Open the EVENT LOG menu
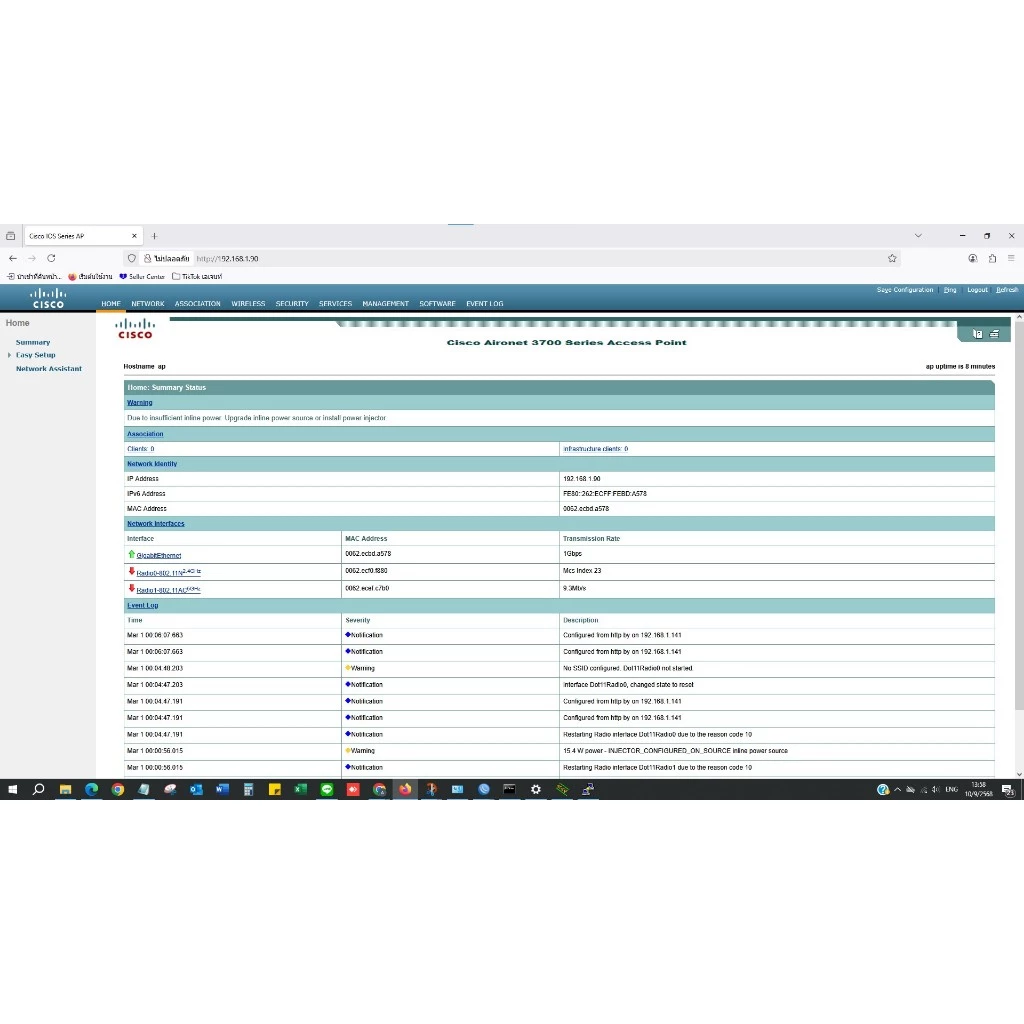This screenshot has width=1024, height=1024. coord(485,304)
